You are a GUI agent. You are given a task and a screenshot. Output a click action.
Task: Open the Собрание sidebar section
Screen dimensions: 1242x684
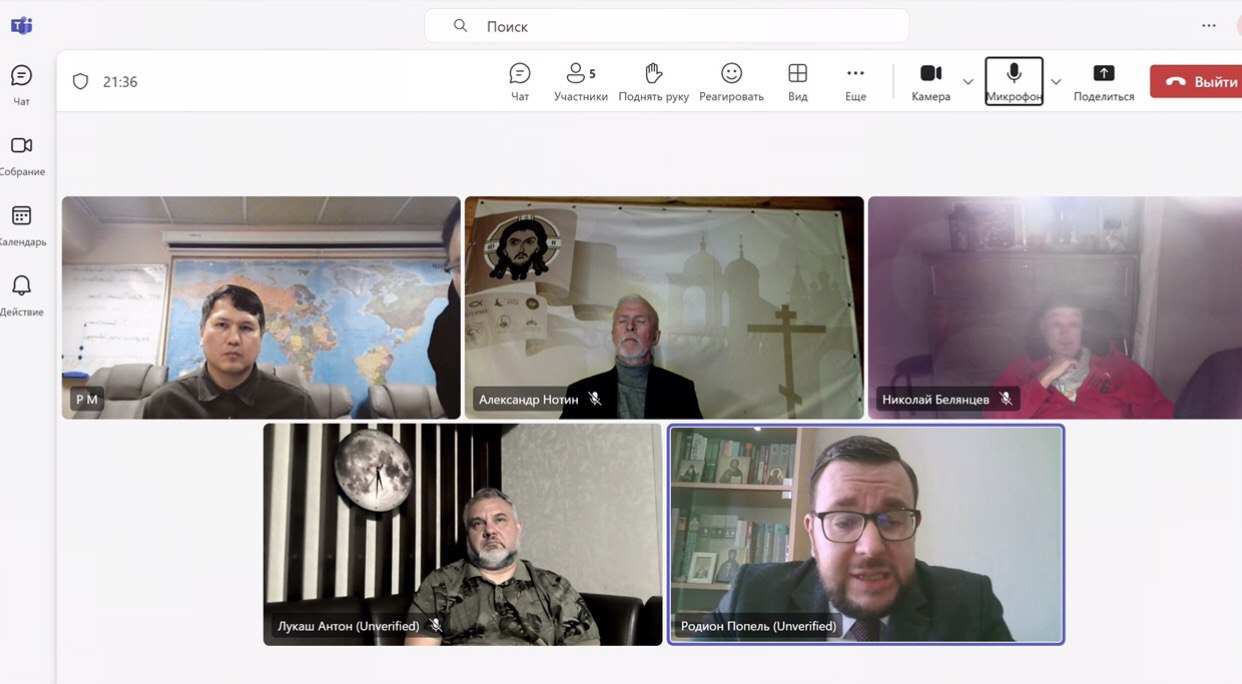[x=21, y=155]
